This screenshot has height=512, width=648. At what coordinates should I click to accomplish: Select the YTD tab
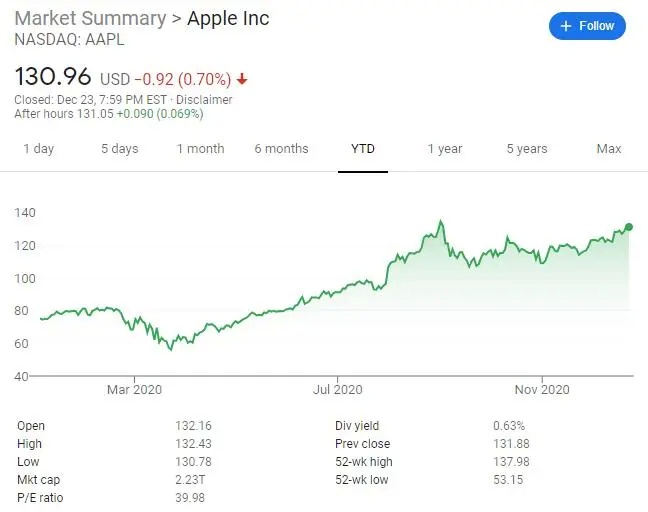(x=363, y=149)
